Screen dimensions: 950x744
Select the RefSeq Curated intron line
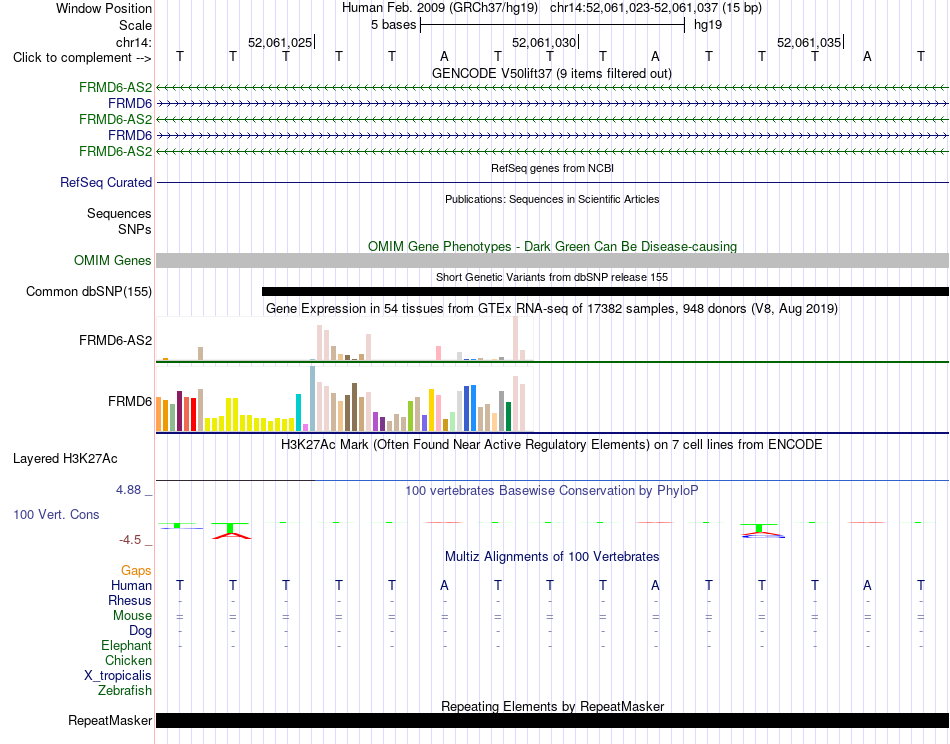pyautogui.click(x=552, y=182)
